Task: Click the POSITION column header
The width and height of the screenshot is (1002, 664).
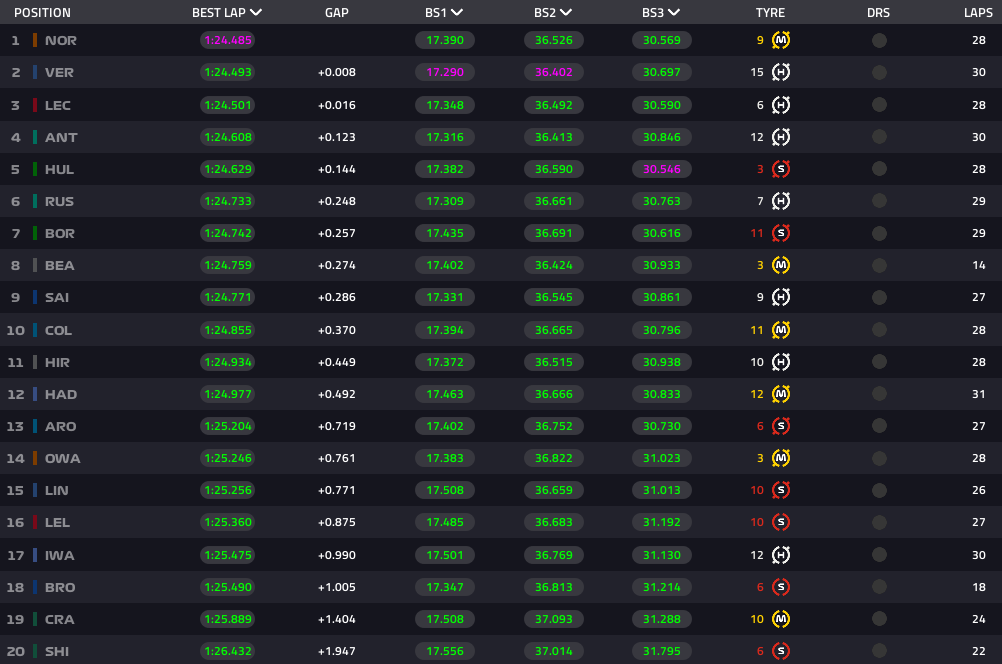Action: point(42,13)
